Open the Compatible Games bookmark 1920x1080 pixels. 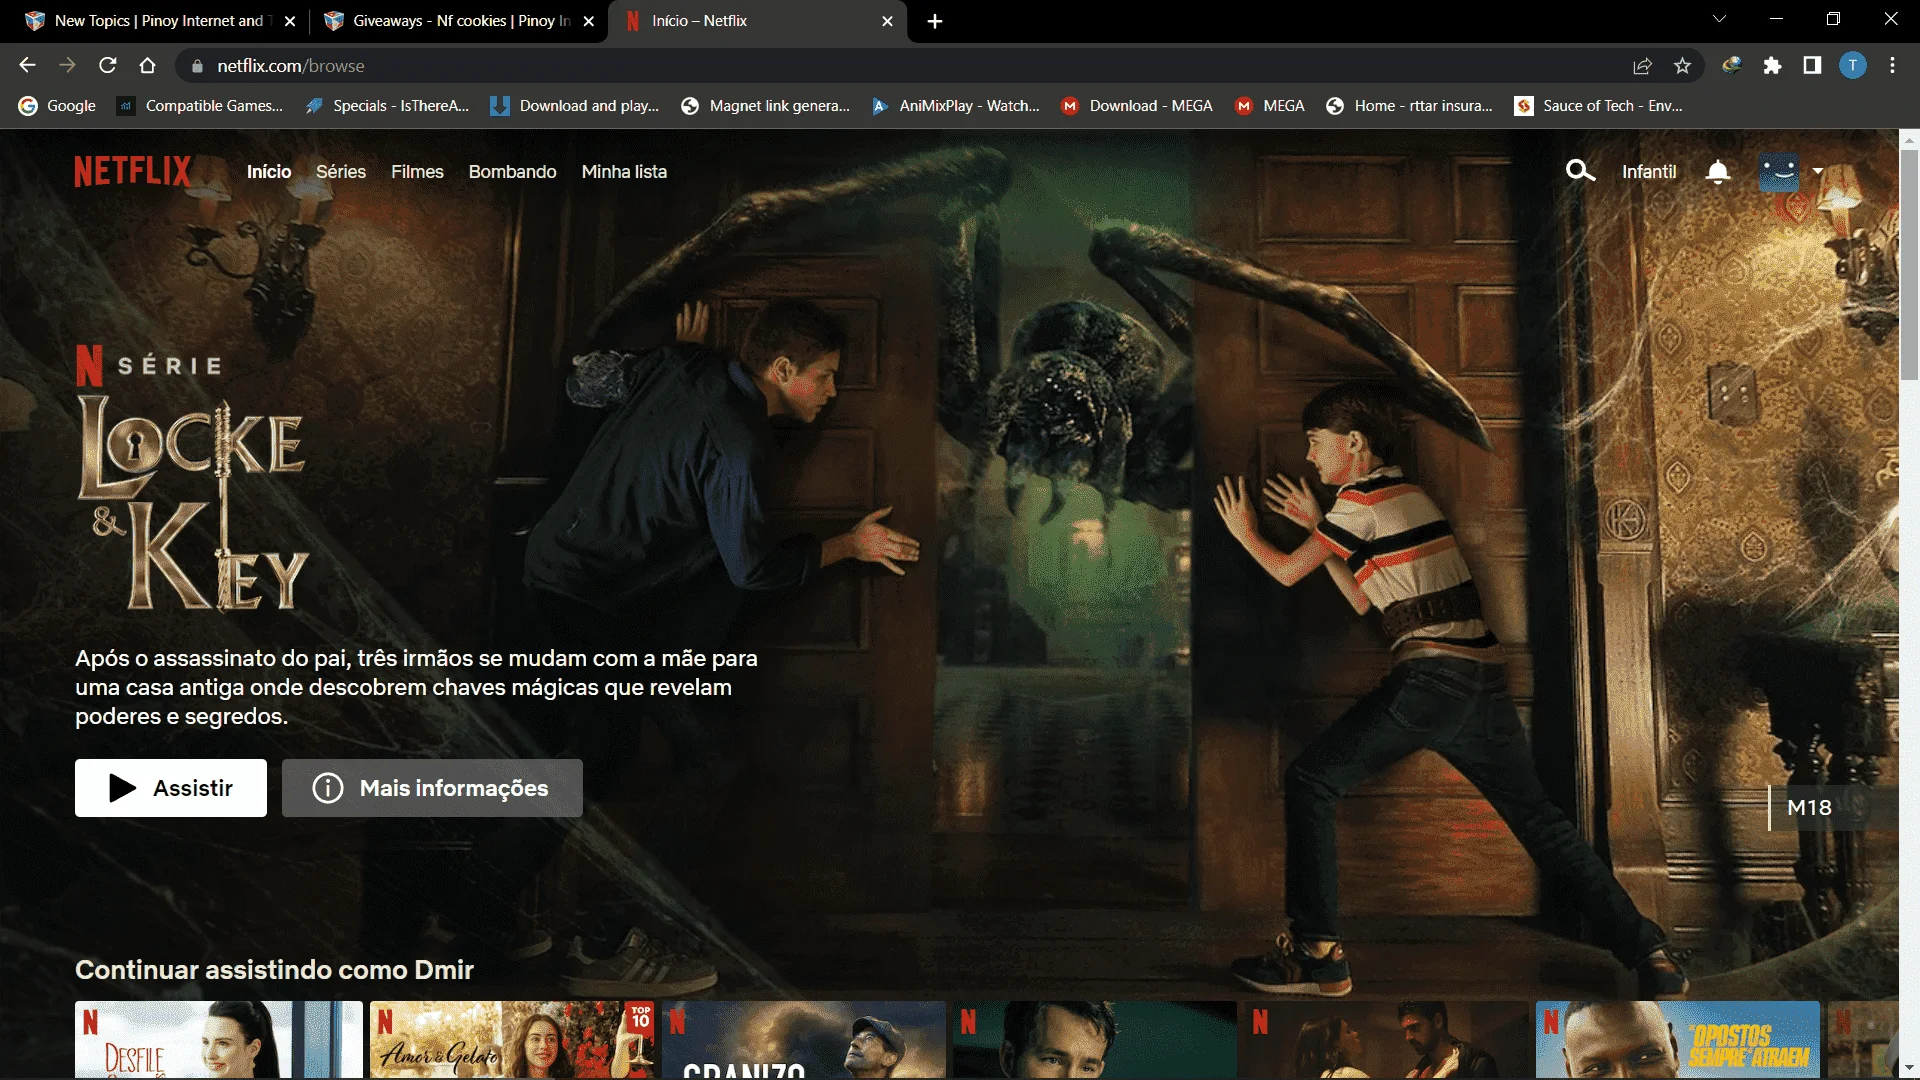click(199, 106)
